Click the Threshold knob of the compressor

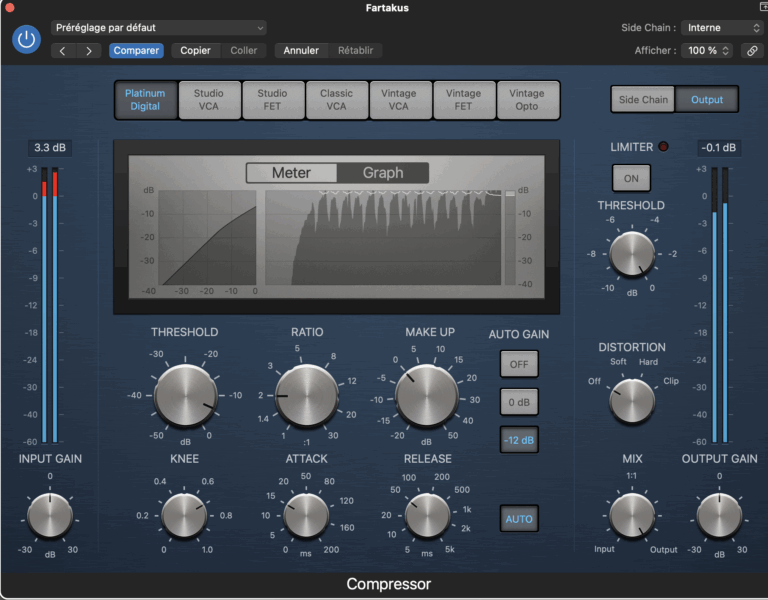185,394
